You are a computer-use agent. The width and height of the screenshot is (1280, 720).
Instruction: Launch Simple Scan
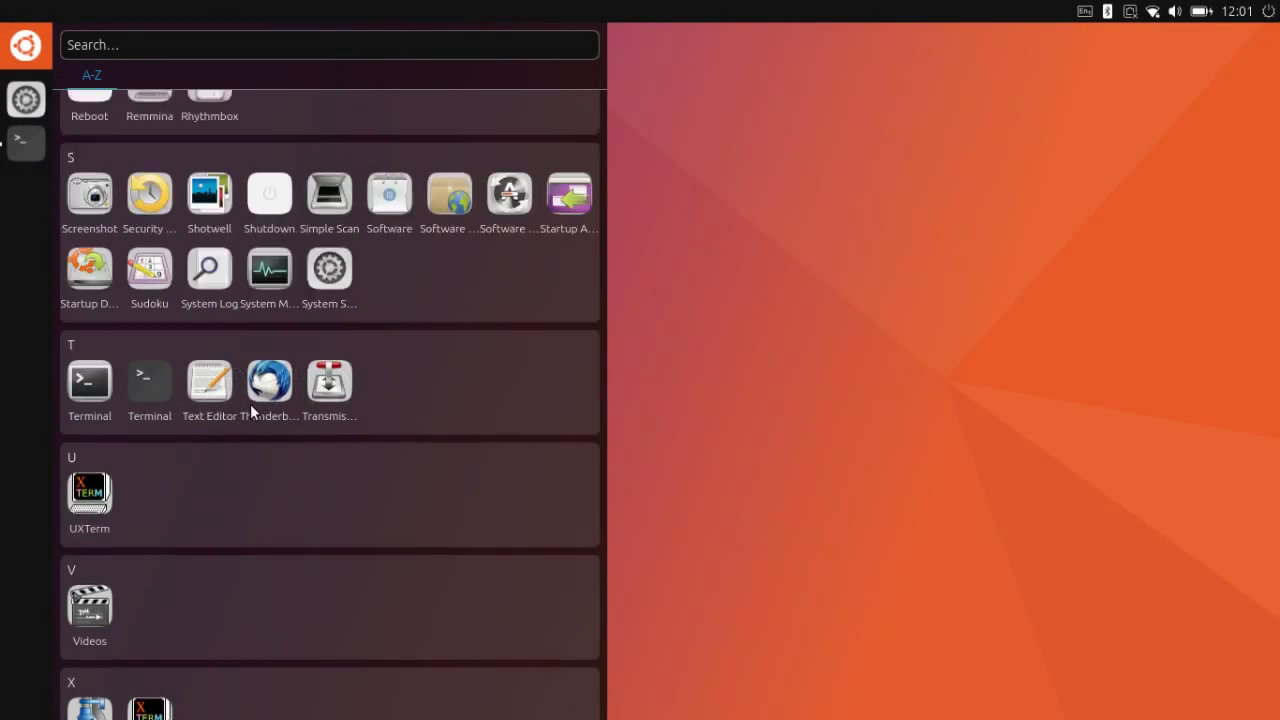click(329, 194)
